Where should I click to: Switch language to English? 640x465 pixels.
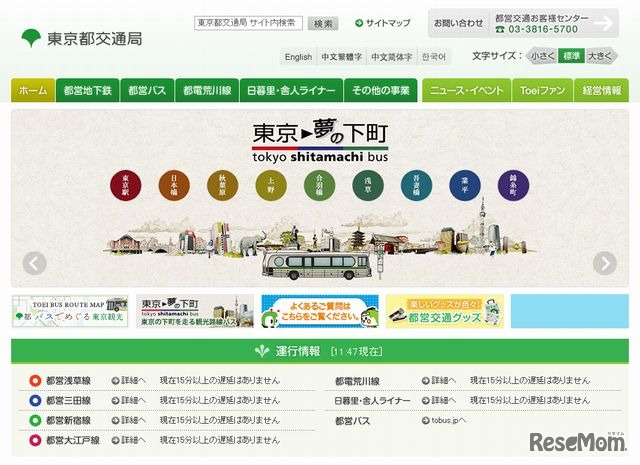click(x=298, y=57)
